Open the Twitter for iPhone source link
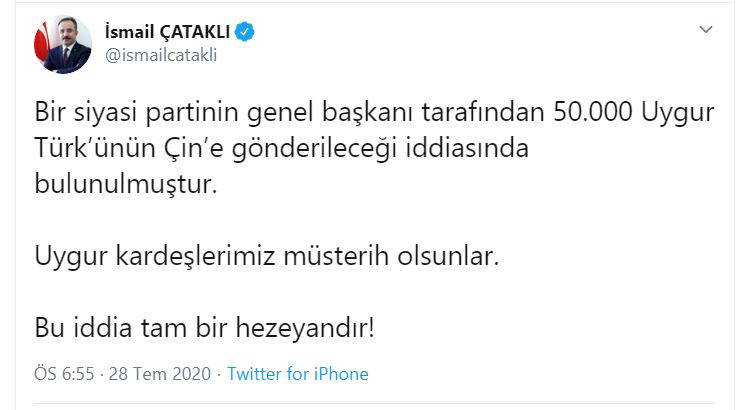Viewport: 741px width, 410px height. tap(297, 374)
